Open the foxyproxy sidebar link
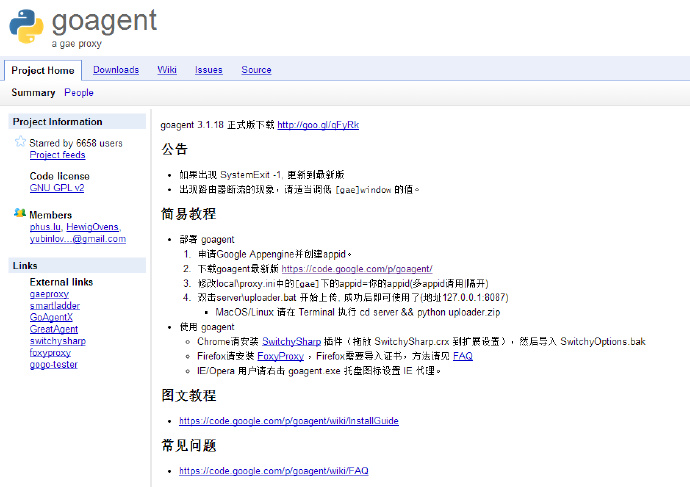The image size is (690, 487). (x=50, y=353)
